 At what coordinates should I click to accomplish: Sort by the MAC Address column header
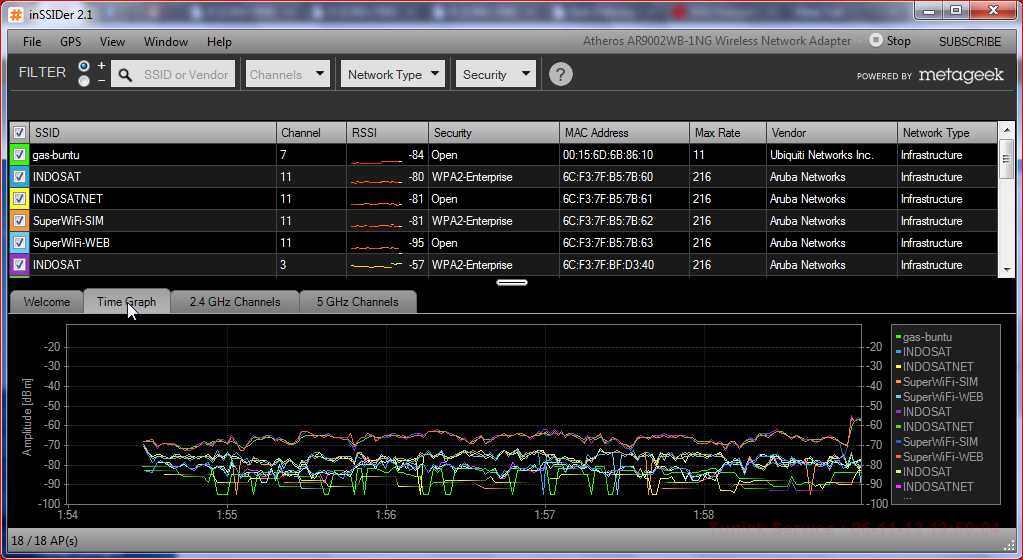pyautogui.click(x=624, y=132)
